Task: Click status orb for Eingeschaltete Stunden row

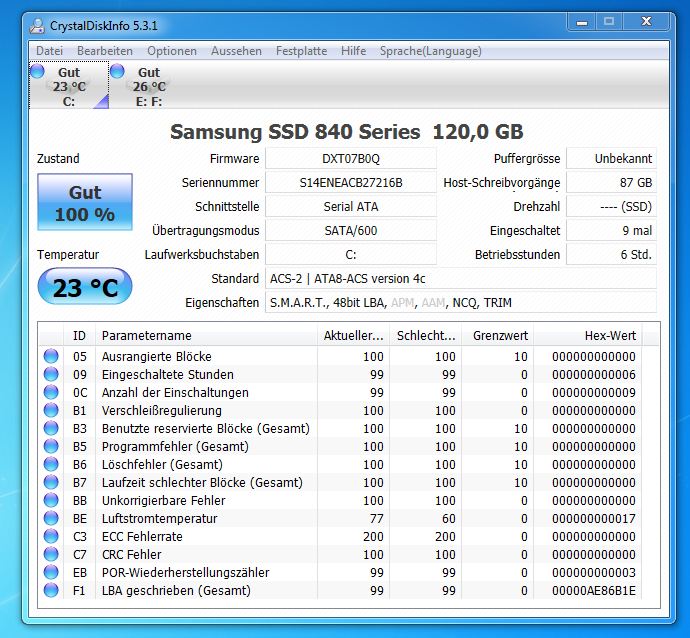Action: (51, 374)
